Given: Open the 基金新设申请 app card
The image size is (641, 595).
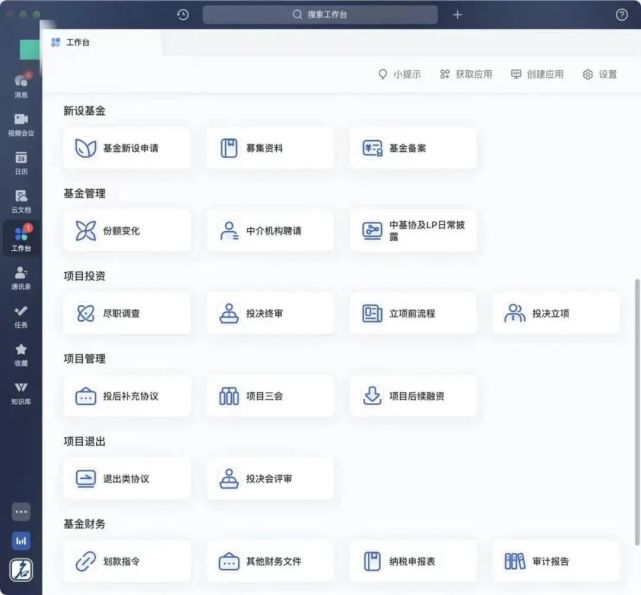Looking at the screenshot, I should 127,148.
